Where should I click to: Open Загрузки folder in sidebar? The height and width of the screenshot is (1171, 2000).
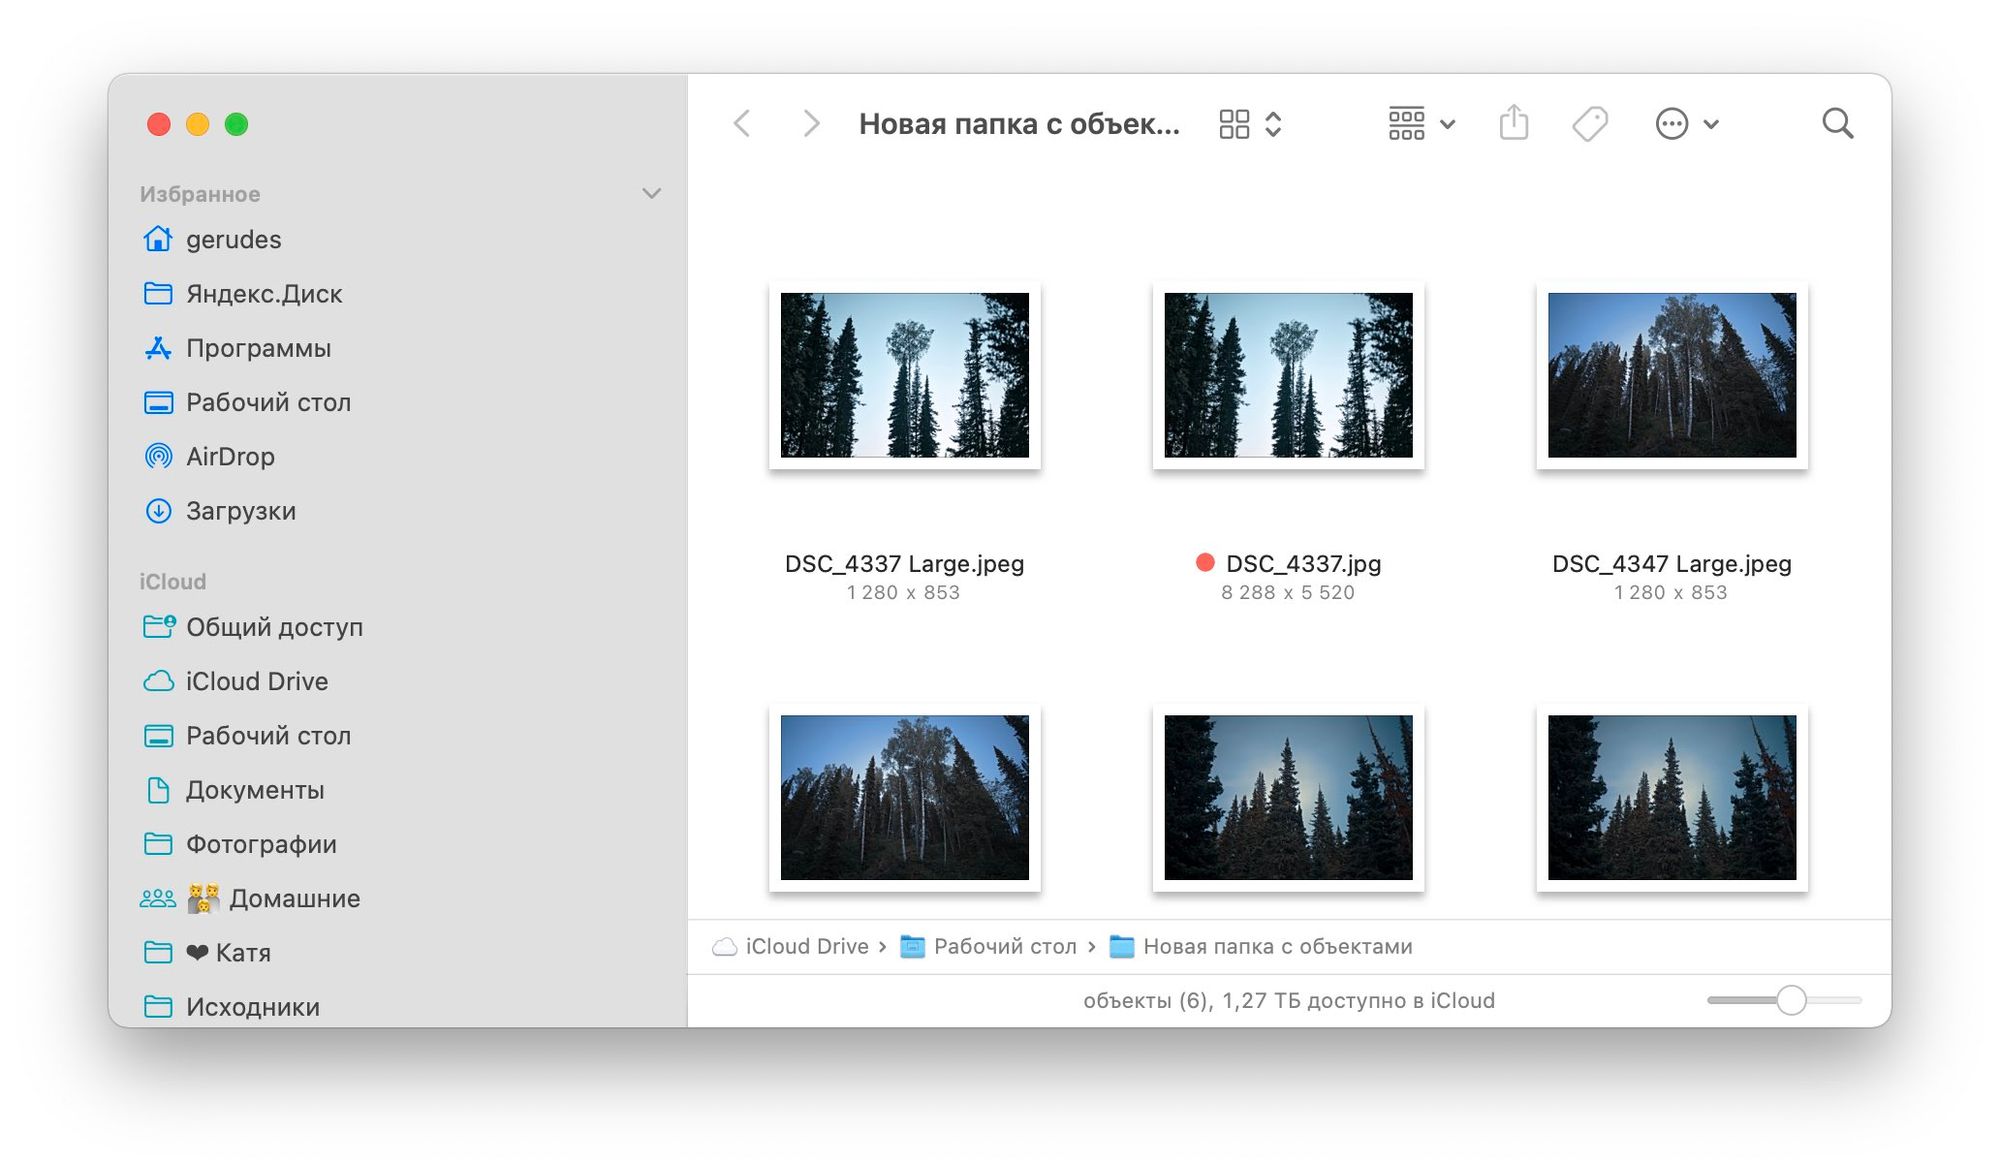[241, 510]
